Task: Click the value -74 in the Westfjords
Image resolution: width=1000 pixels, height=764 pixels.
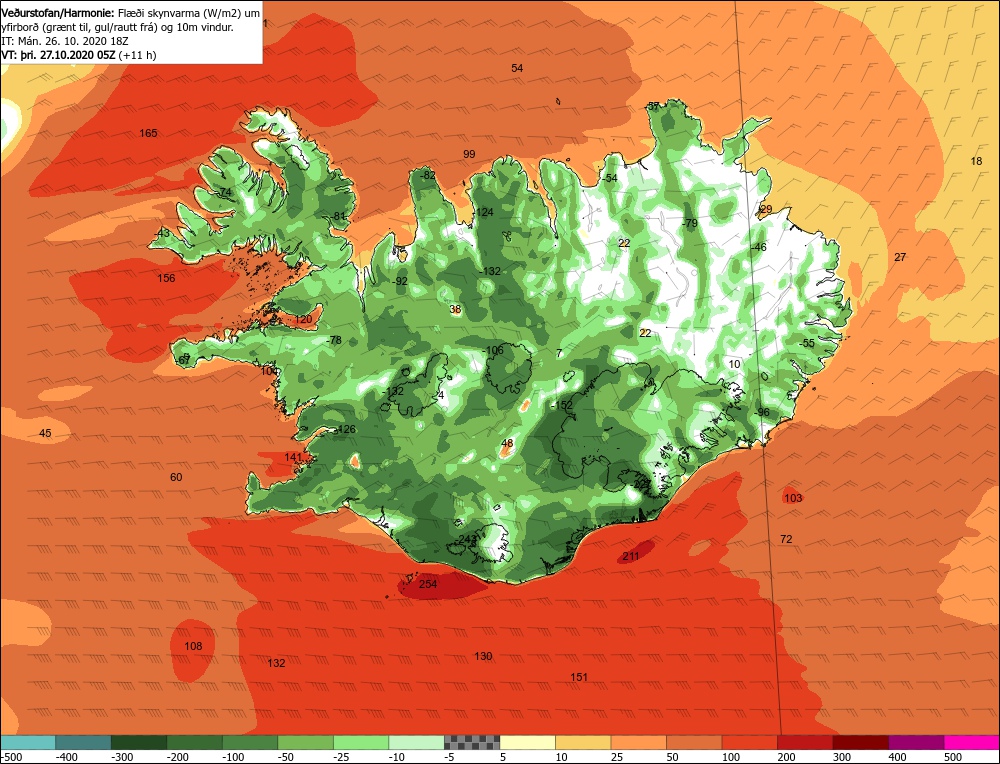Action: coord(223,193)
